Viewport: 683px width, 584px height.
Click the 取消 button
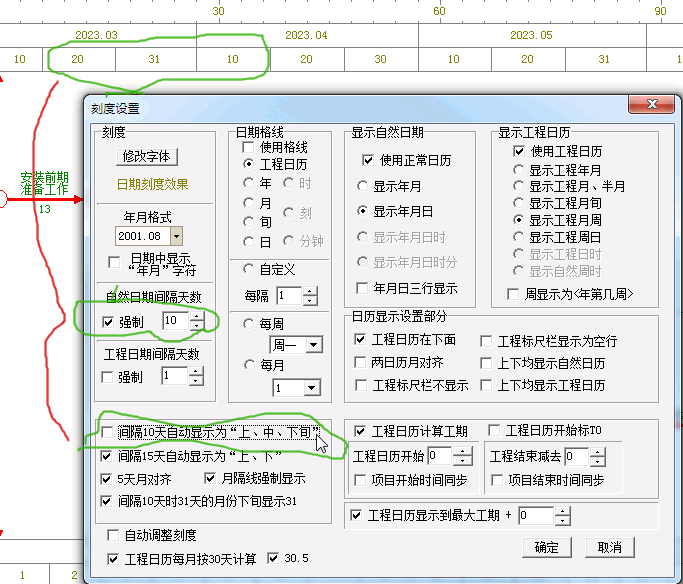[x=609, y=547]
